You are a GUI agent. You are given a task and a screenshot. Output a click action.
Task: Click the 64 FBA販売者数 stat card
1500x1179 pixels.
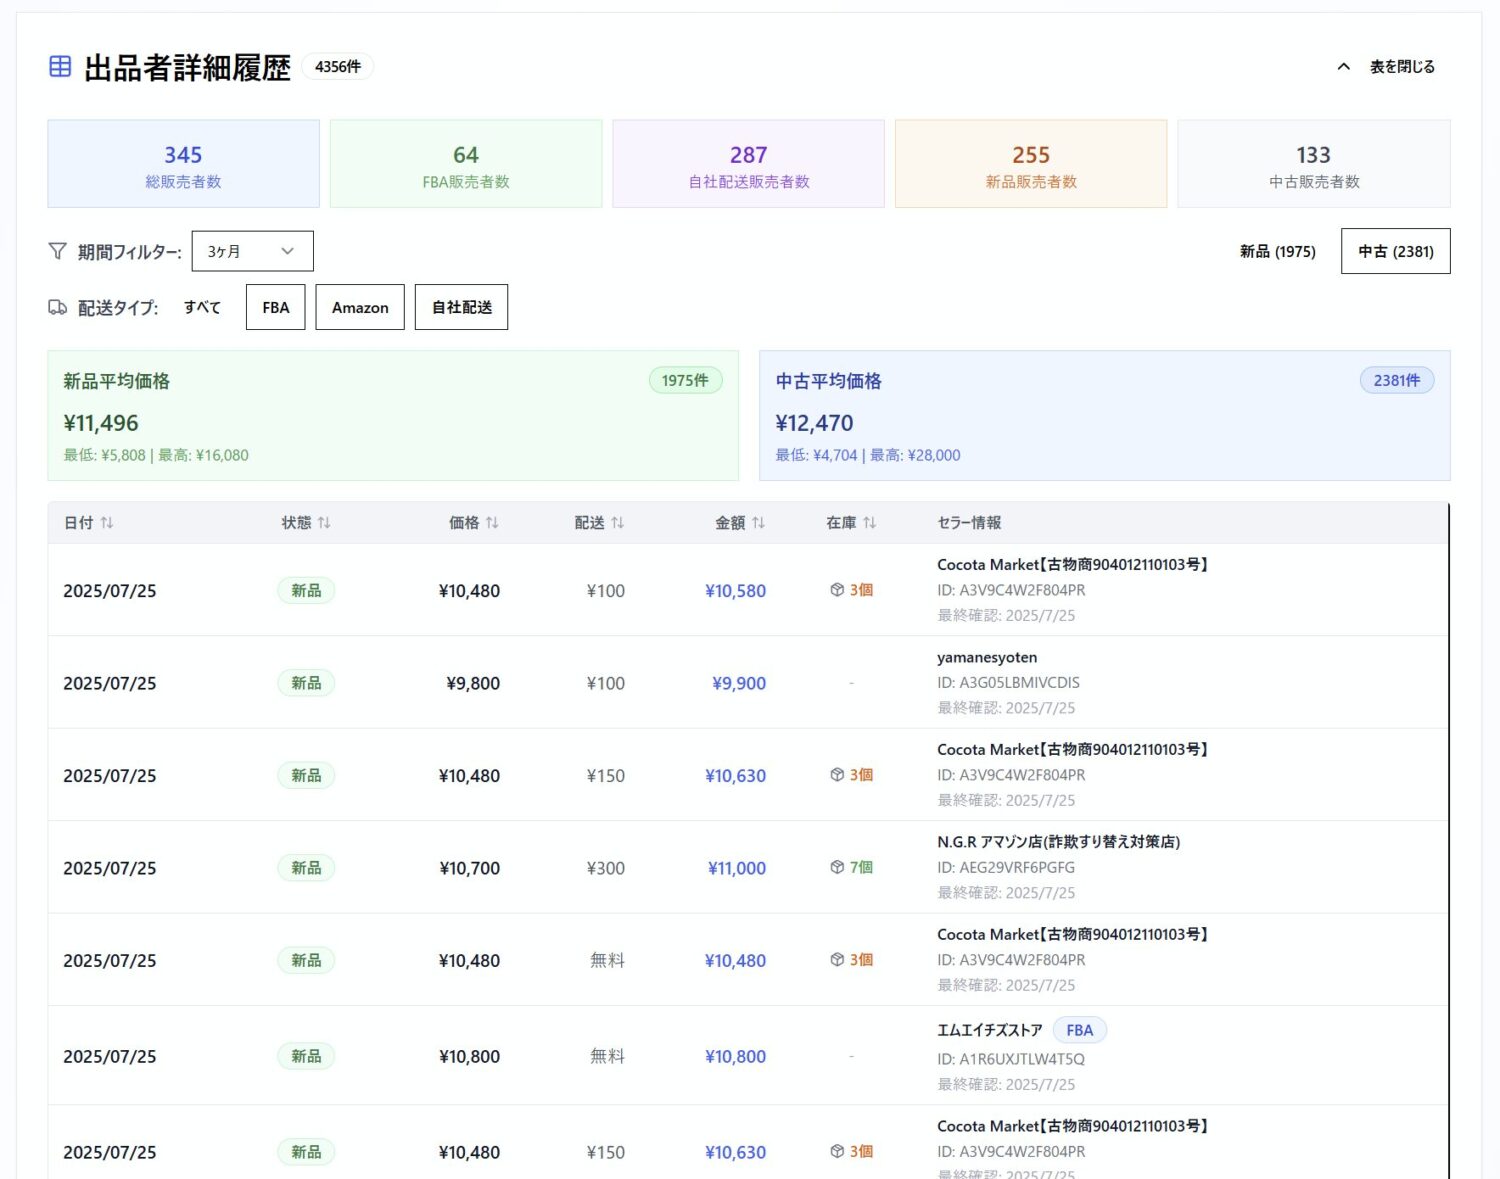coord(466,164)
